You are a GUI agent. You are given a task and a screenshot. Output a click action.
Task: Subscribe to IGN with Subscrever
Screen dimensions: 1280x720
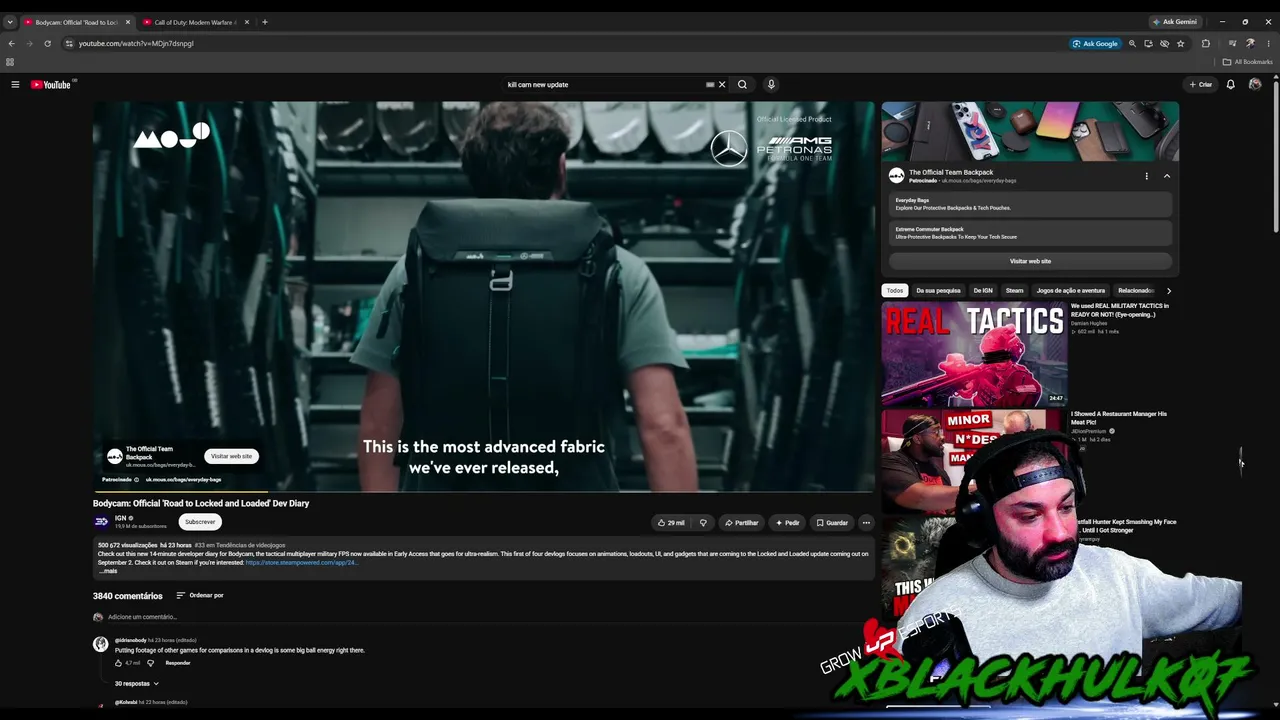tap(200, 522)
